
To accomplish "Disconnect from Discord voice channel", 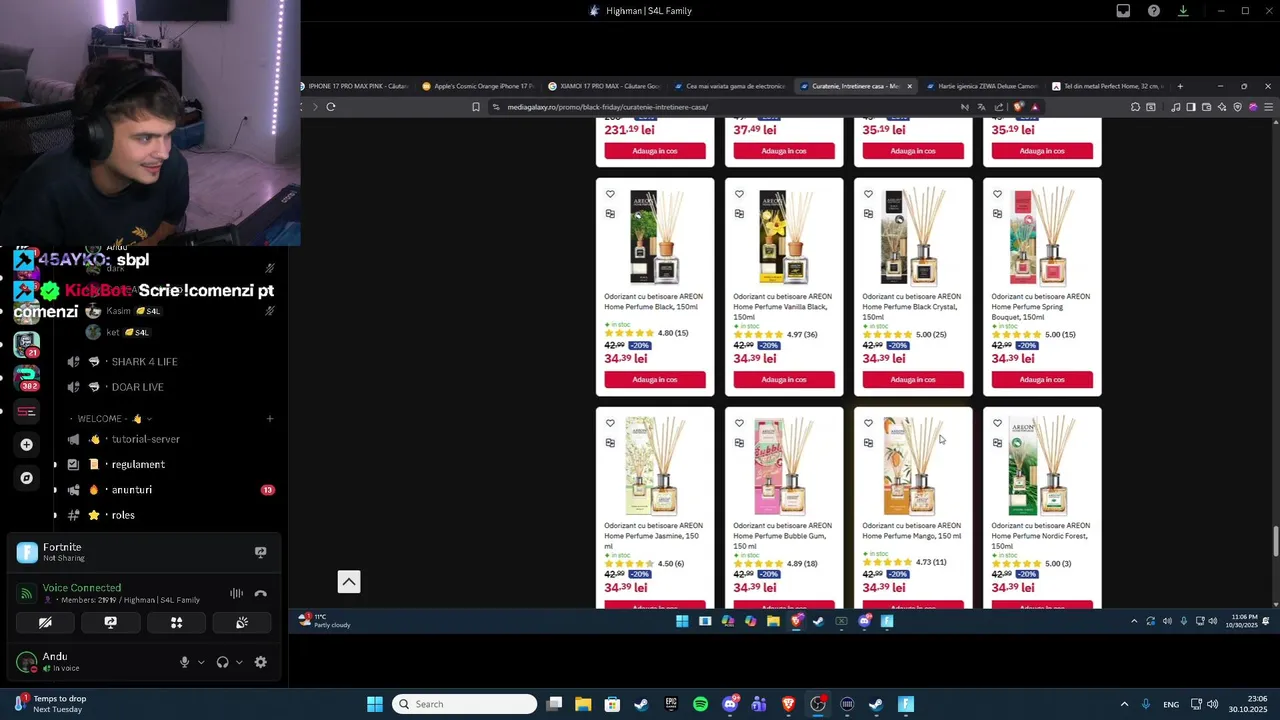I will click(x=261, y=593).
